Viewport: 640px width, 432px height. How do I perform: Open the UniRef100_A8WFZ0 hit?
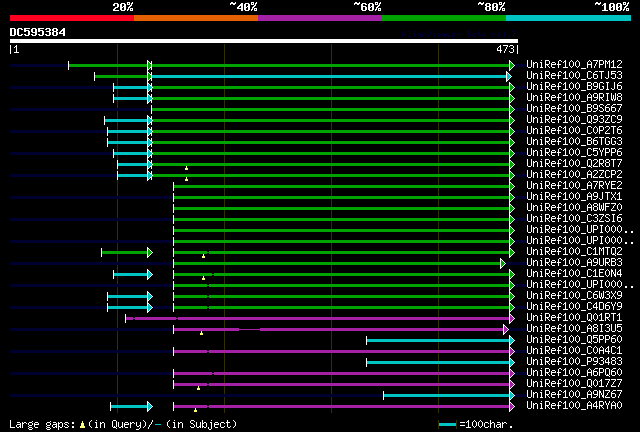pyautogui.click(x=574, y=208)
